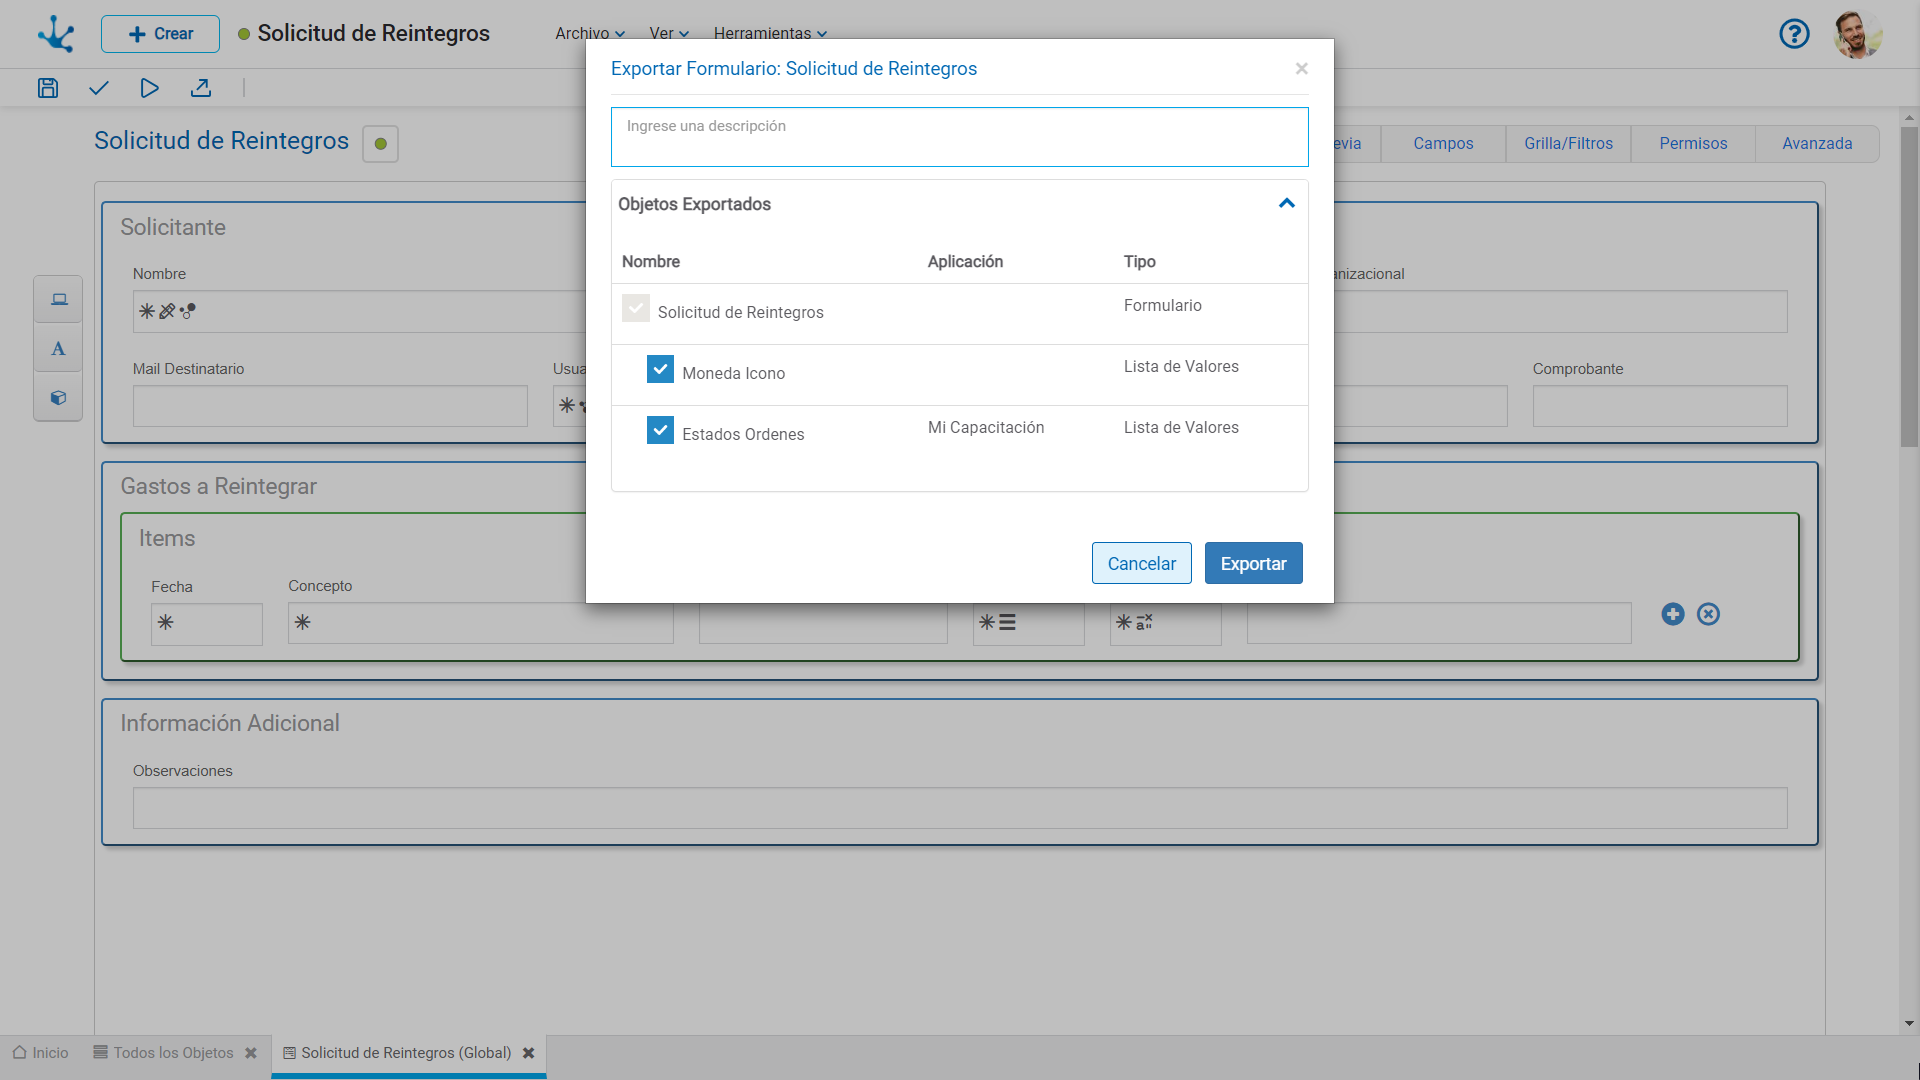Click the Gastos a Reintegrar section title

(x=218, y=487)
